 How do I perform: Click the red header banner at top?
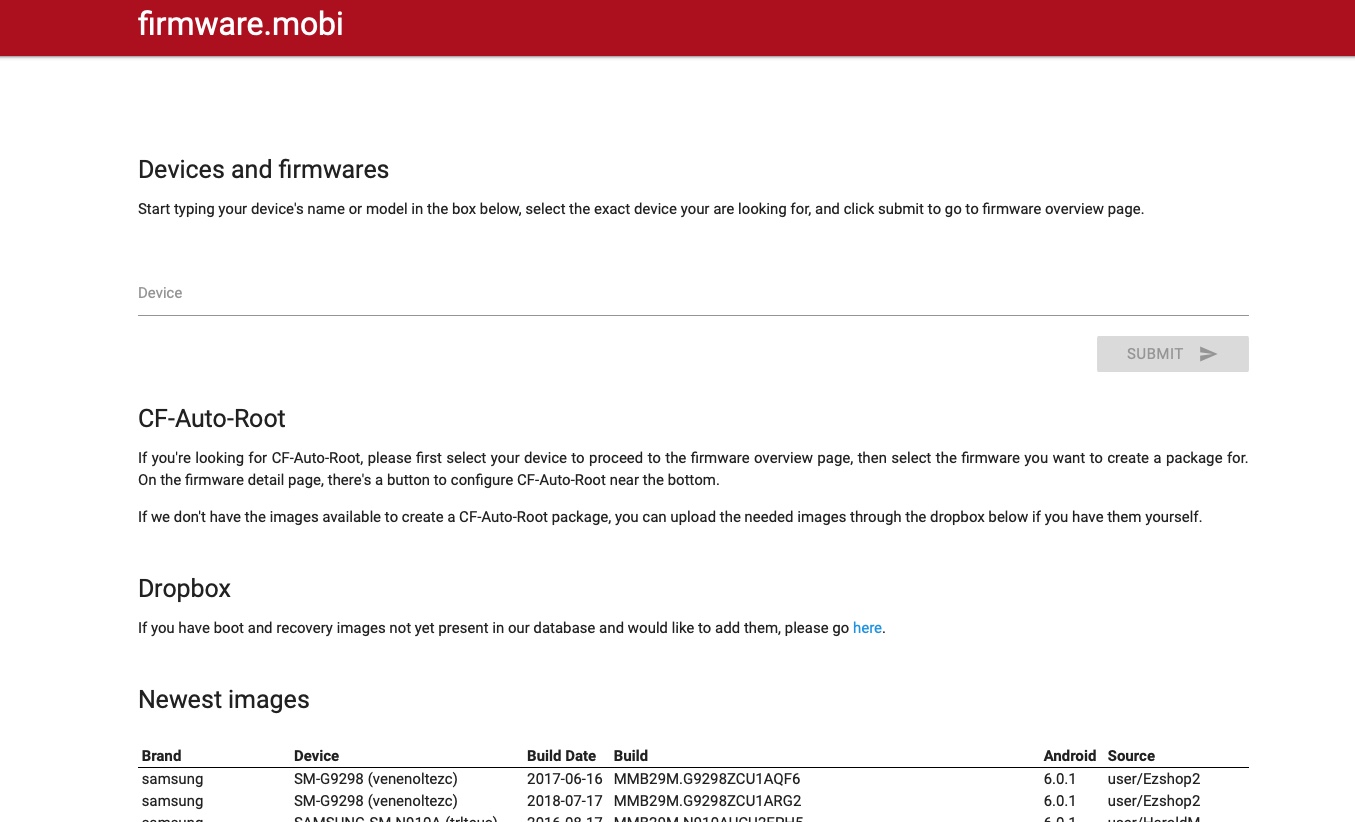(677, 27)
